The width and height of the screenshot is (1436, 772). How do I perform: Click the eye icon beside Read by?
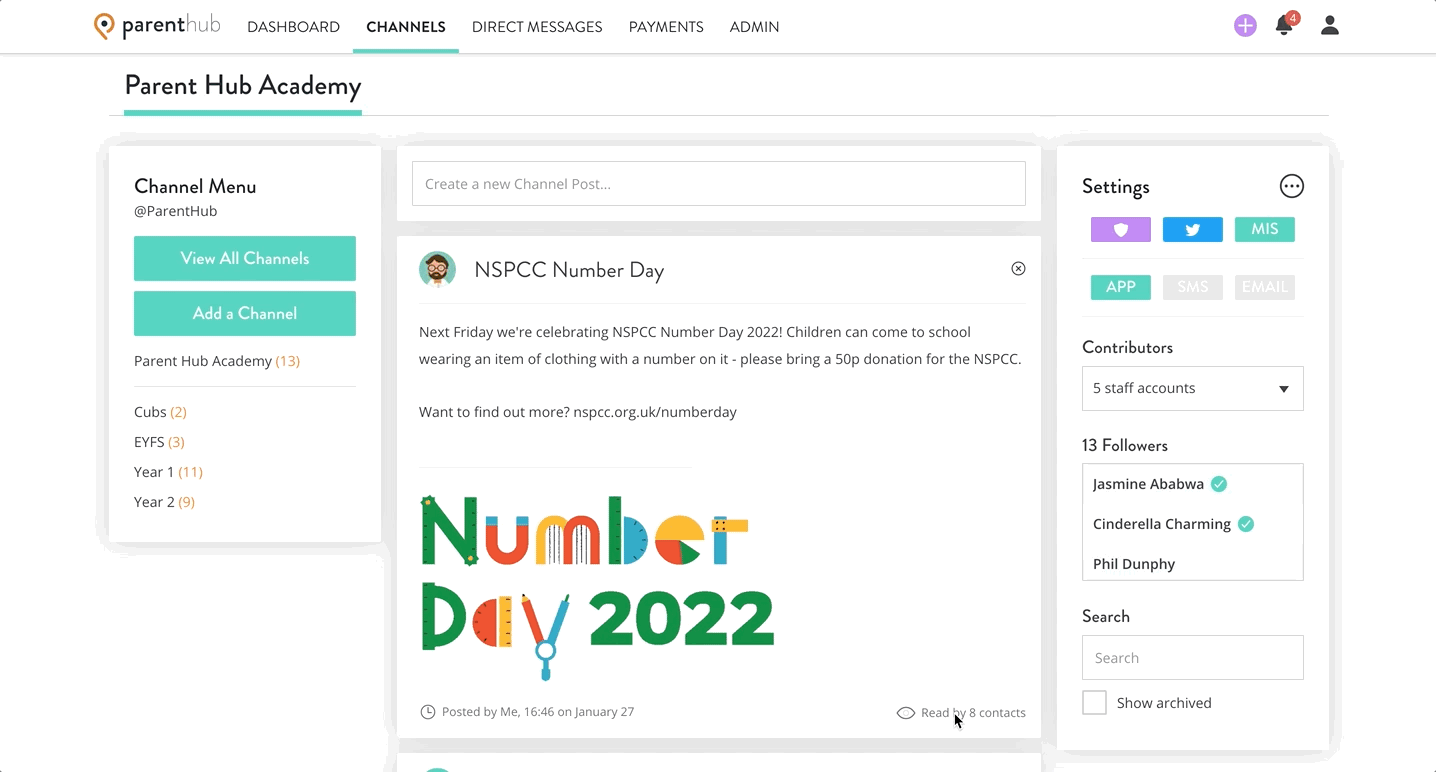pyautogui.click(x=906, y=713)
